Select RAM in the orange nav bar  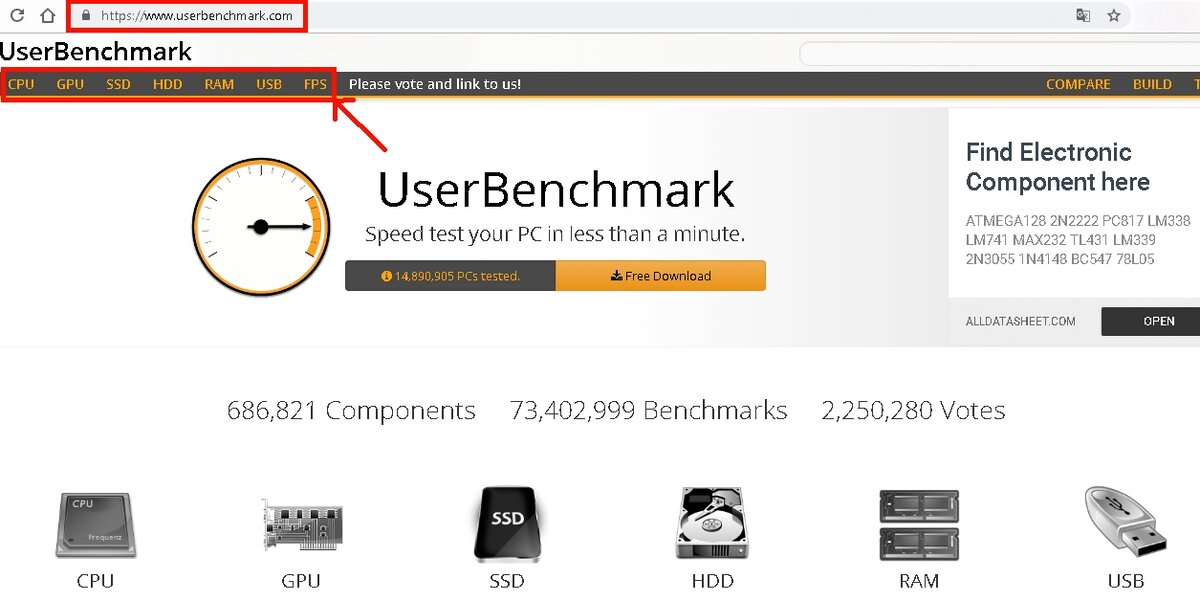pos(219,84)
